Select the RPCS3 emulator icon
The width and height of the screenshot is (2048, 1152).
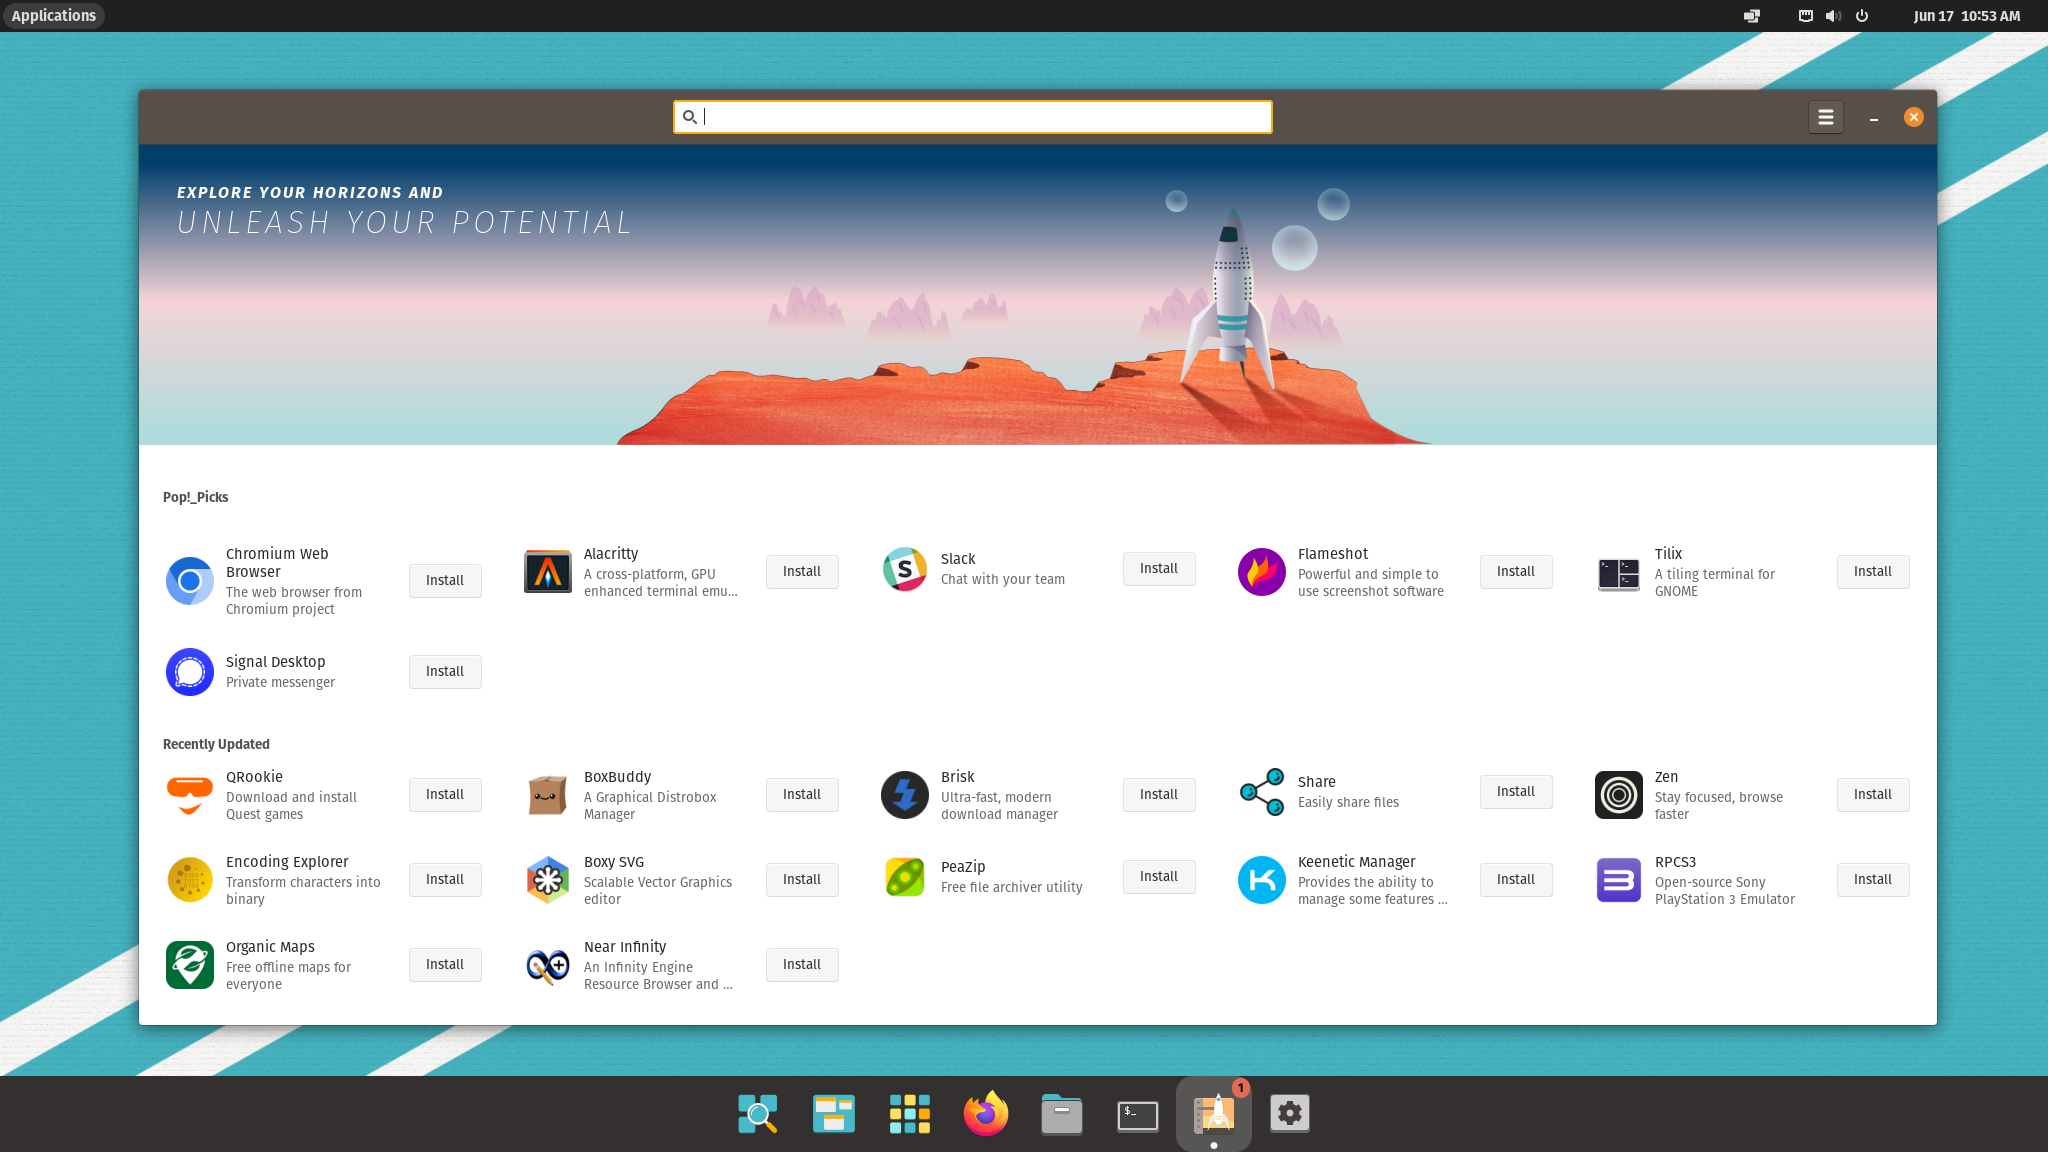click(1619, 880)
